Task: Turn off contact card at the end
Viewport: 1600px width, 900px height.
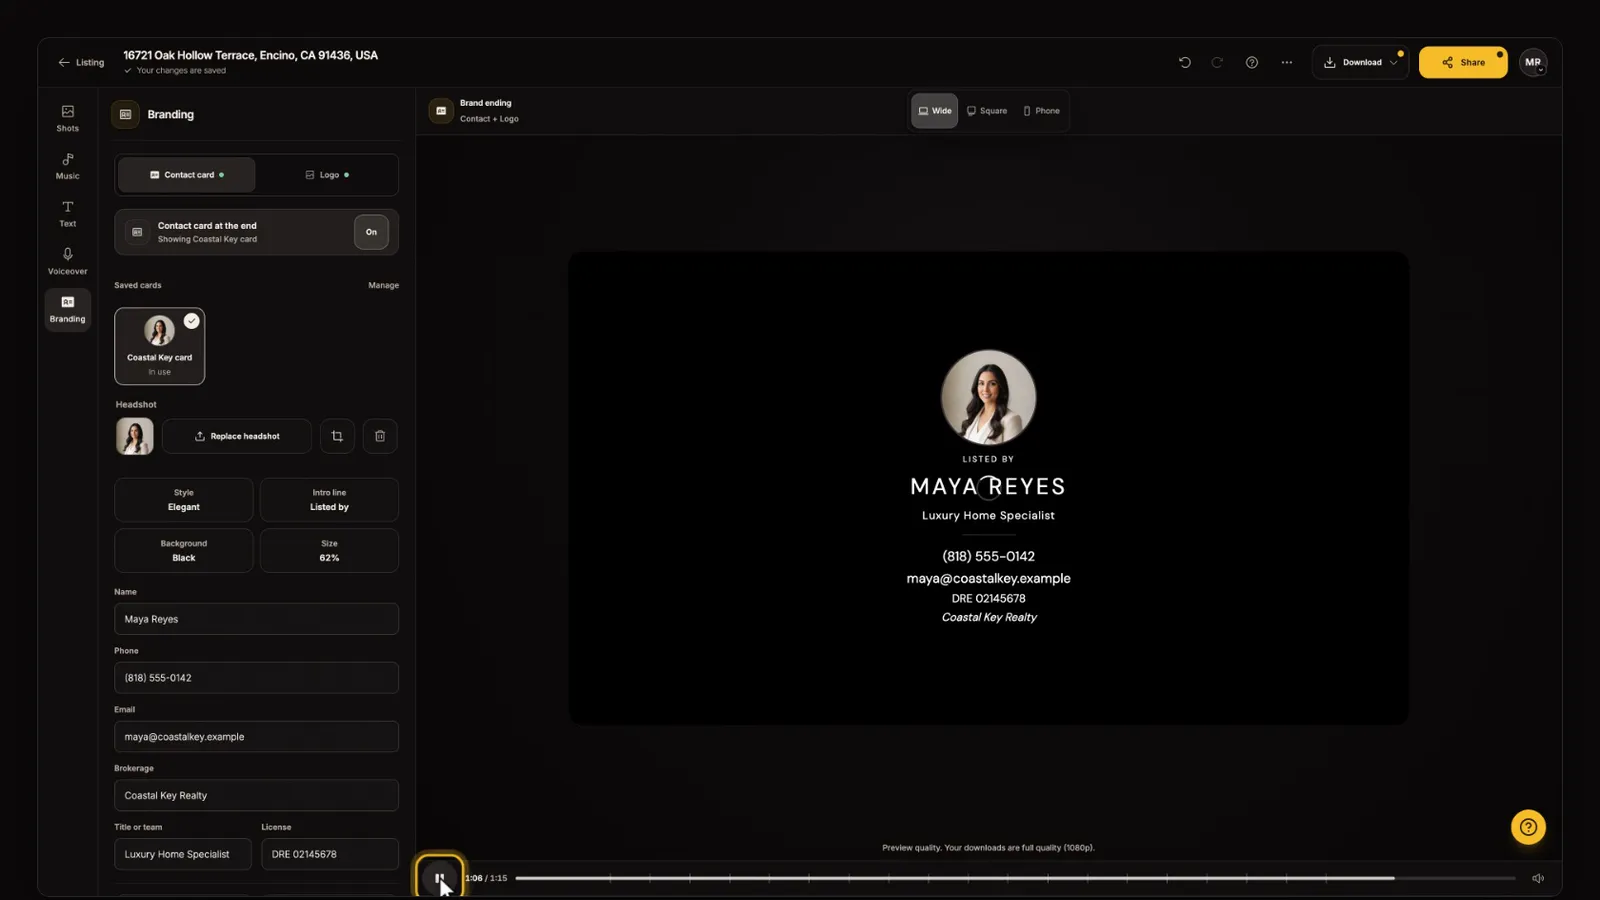Action: coord(371,232)
